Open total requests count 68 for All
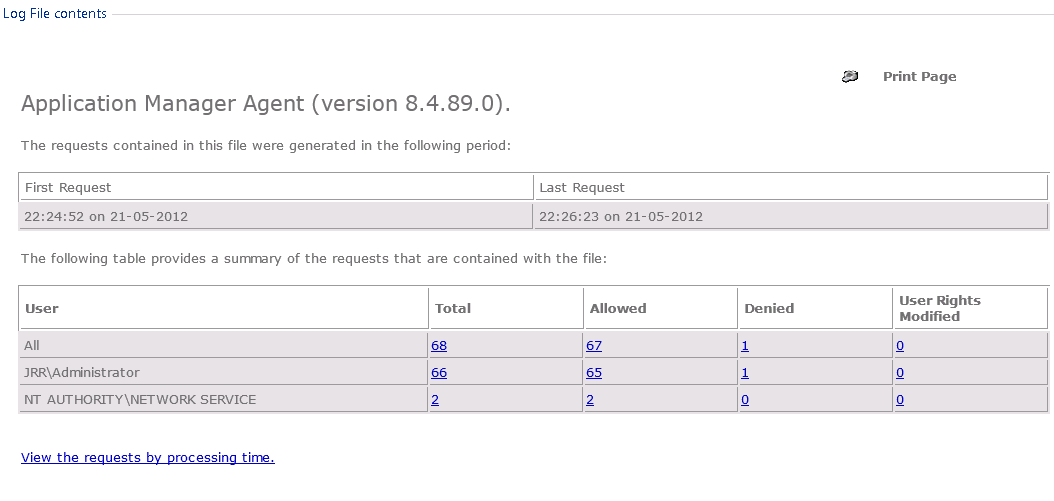 [x=439, y=346]
